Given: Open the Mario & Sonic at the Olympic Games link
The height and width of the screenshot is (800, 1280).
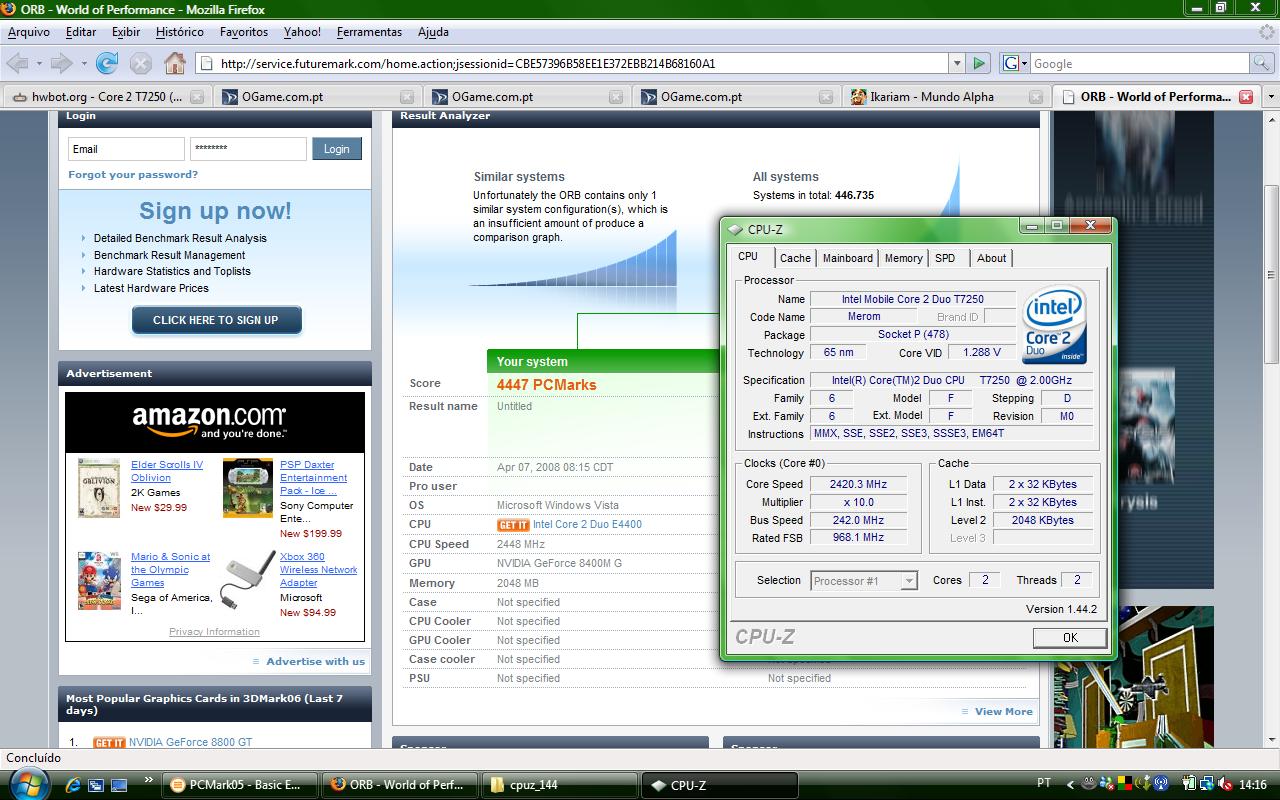Looking at the screenshot, I should pos(171,569).
